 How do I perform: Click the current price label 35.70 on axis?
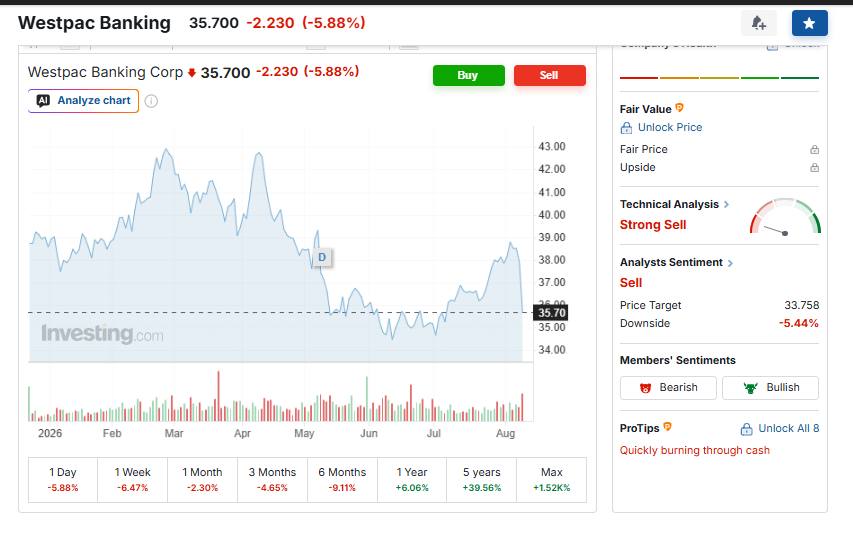pos(552,313)
